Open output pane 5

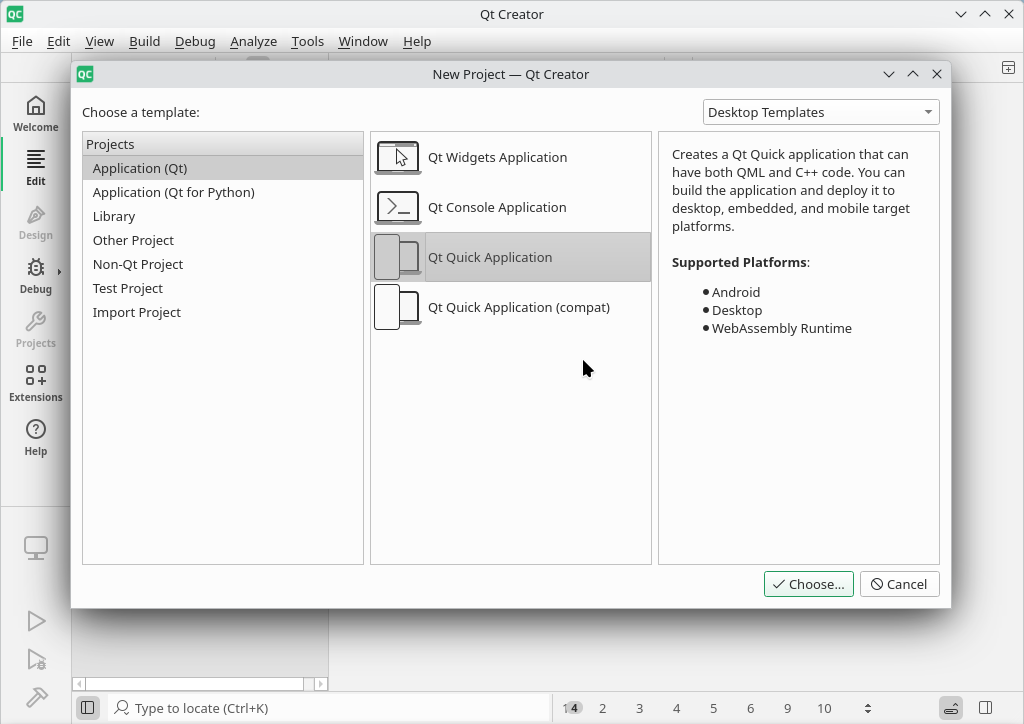[x=713, y=708]
